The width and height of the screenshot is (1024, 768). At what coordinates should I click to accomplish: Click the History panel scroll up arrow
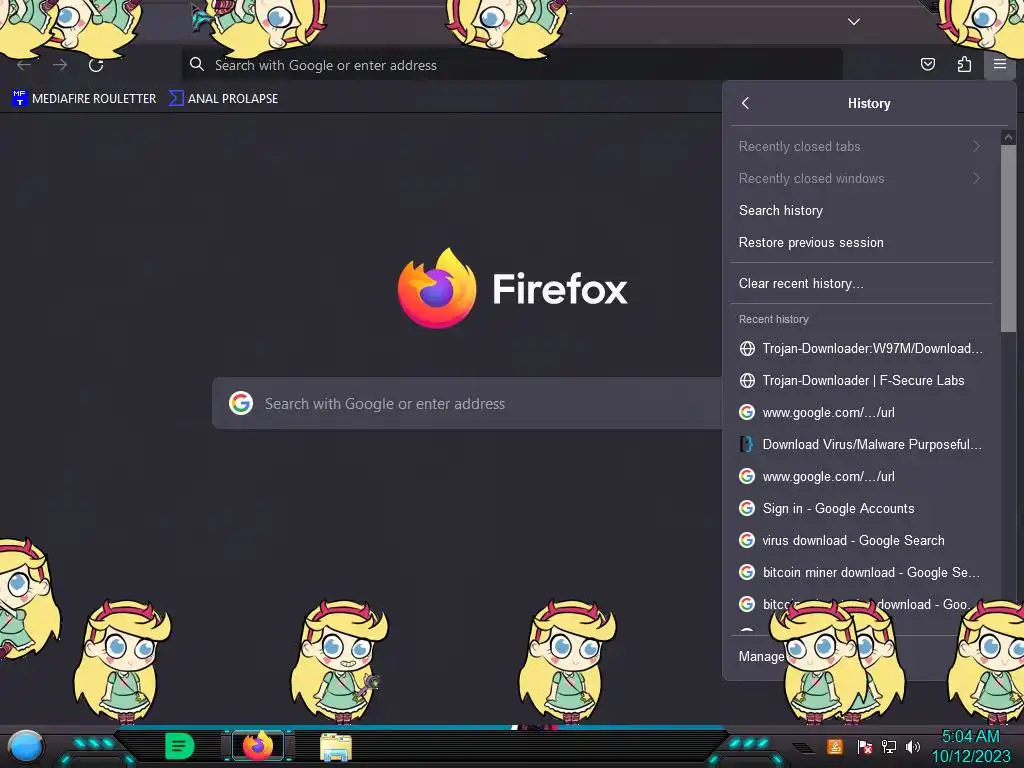1008,137
